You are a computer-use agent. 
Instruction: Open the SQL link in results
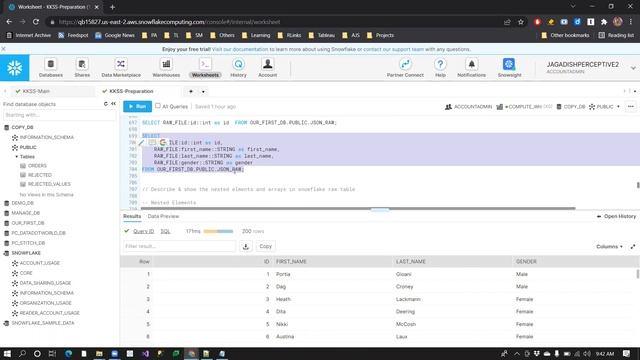[x=165, y=231]
